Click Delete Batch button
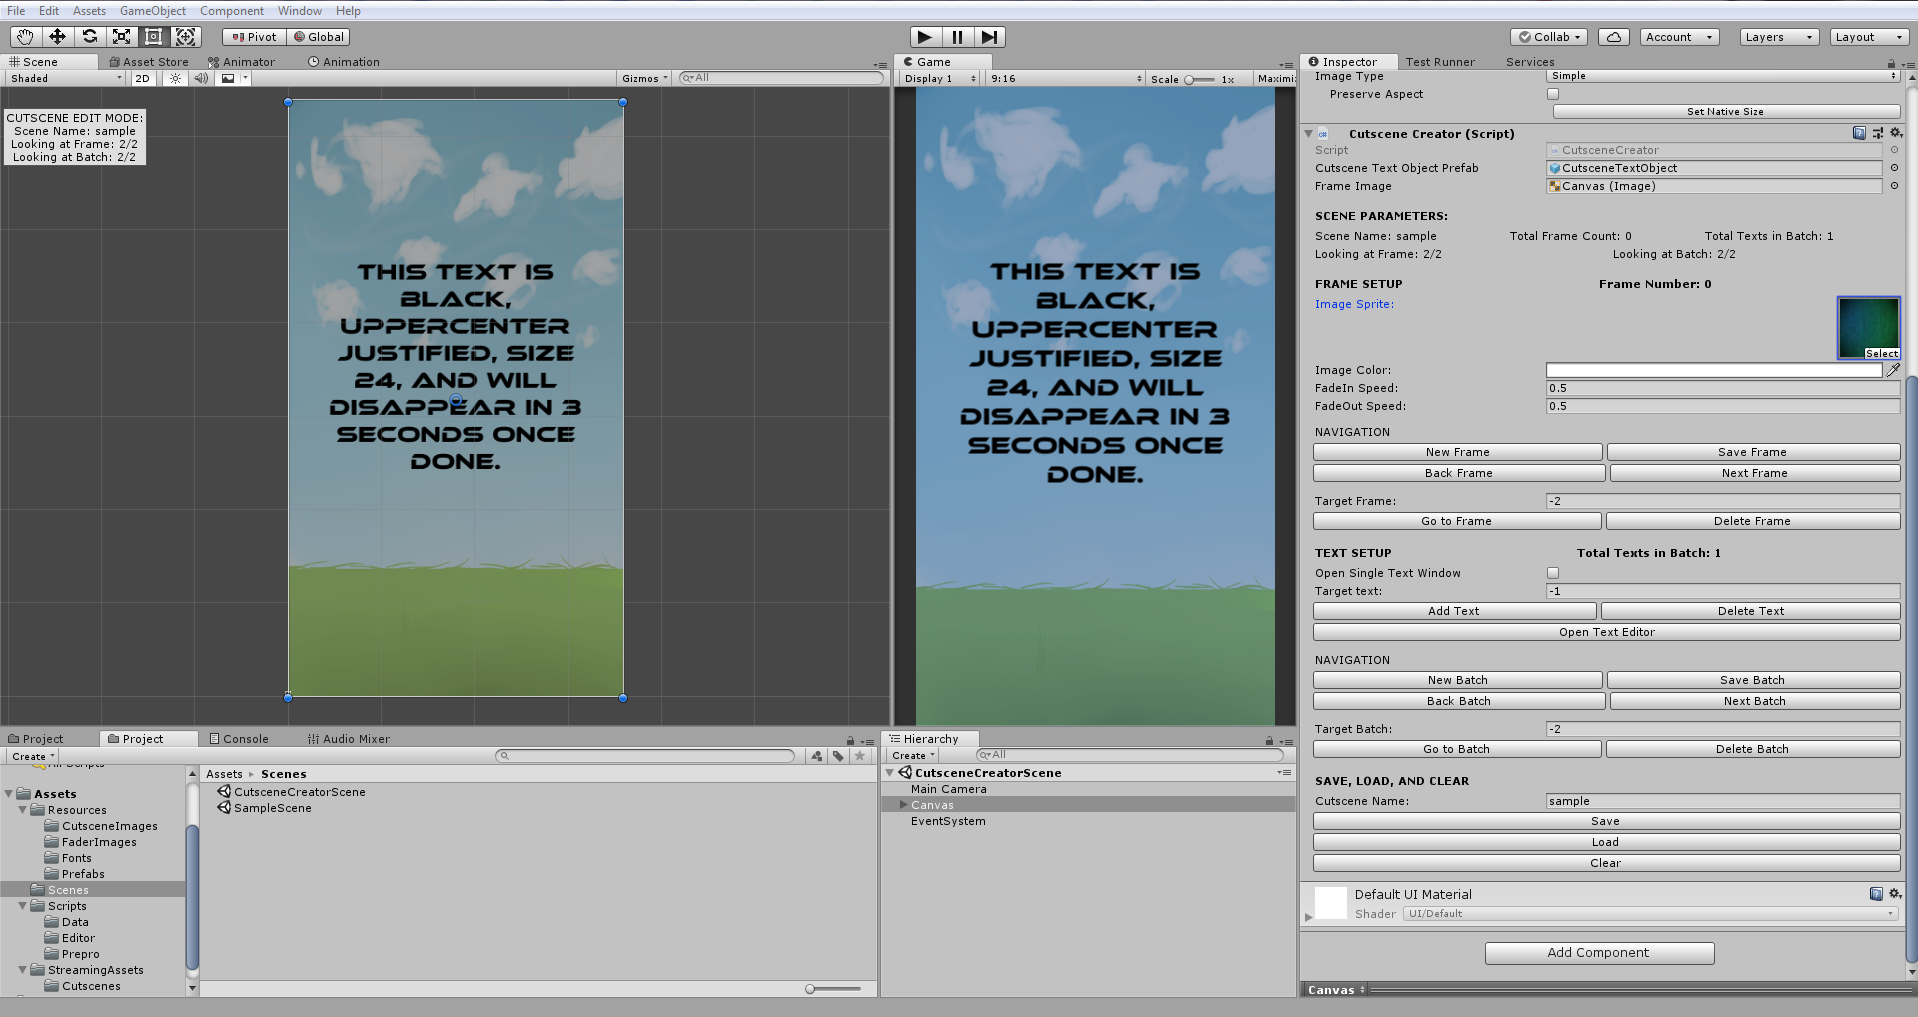Viewport: 1918px width, 1017px height. [1752, 749]
